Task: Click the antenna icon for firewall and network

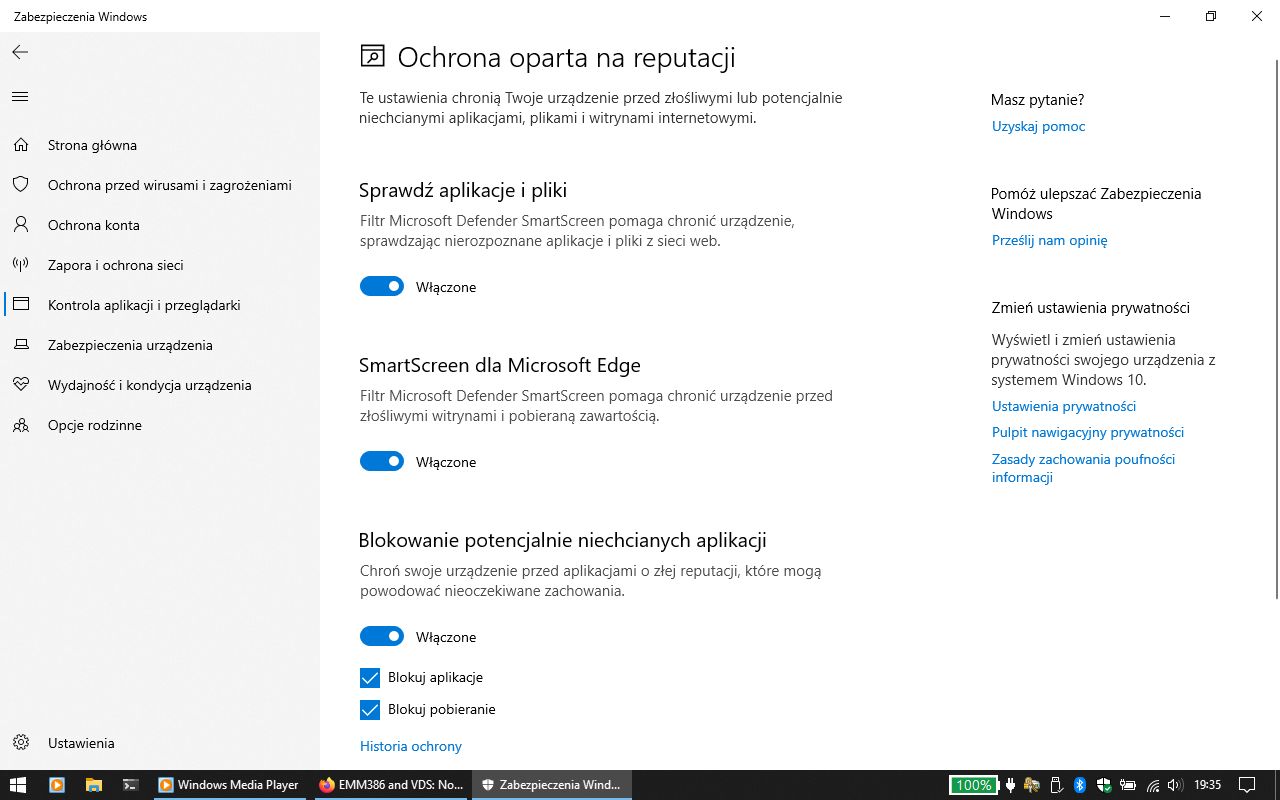Action: 20,265
